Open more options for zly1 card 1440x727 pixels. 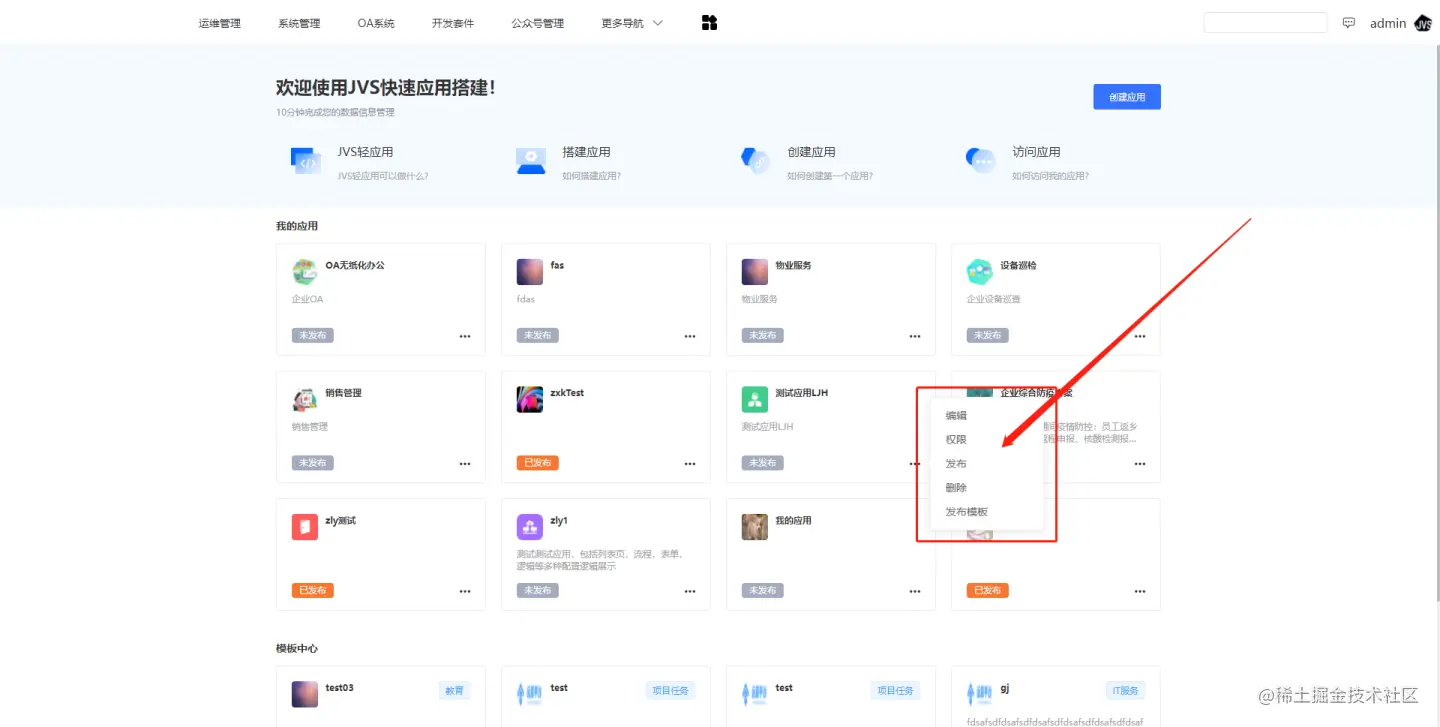coord(690,591)
